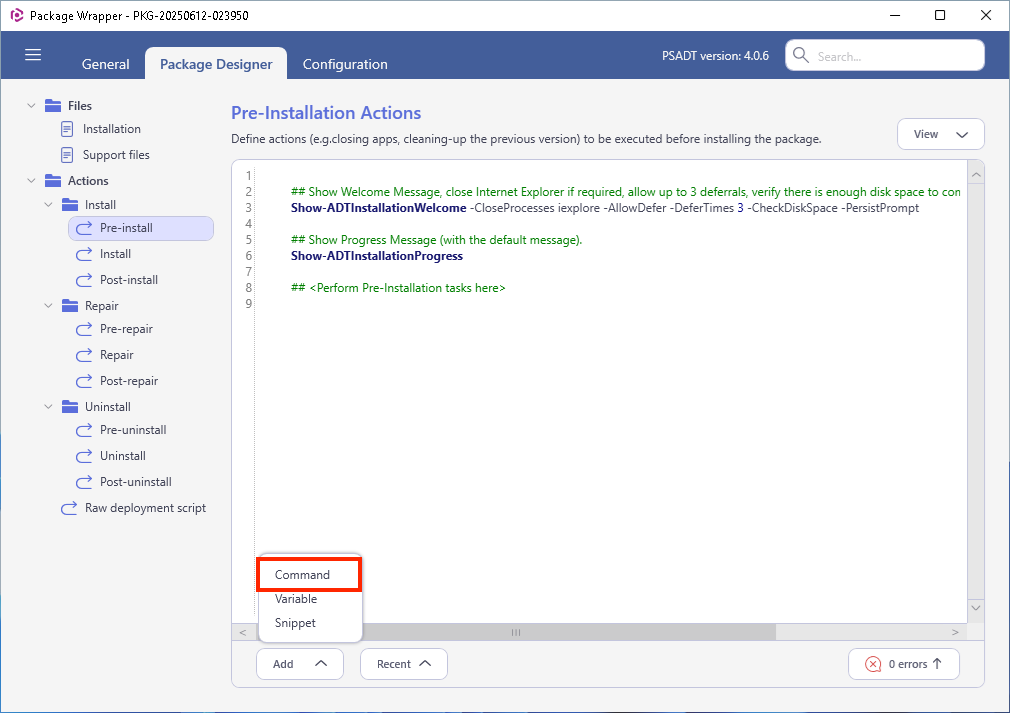Click the search magnifier icon
This screenshot has width=1010, height=713.
[801, 55]
